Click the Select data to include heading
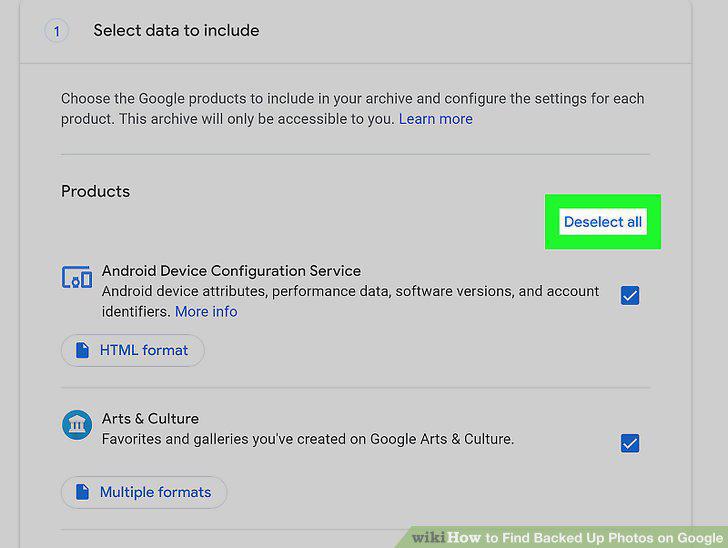 click(x=176, y=31)
